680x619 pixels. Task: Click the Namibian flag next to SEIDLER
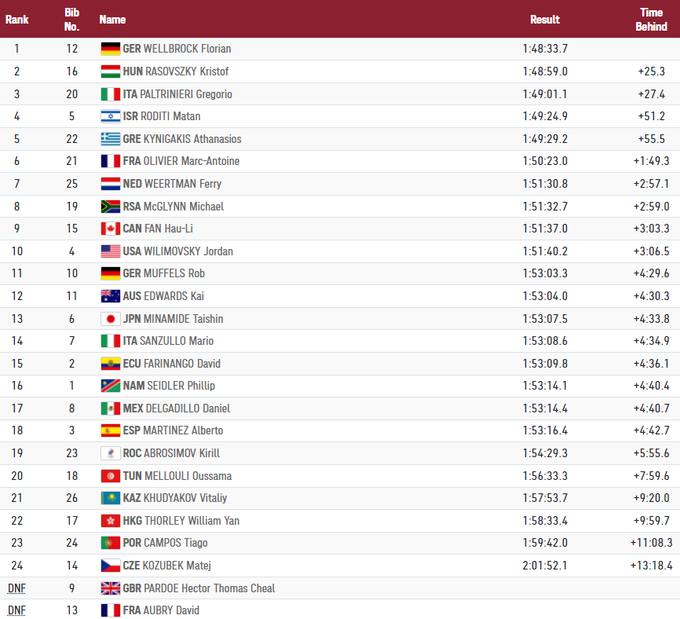pyautogui.click(x=110, y=386)
